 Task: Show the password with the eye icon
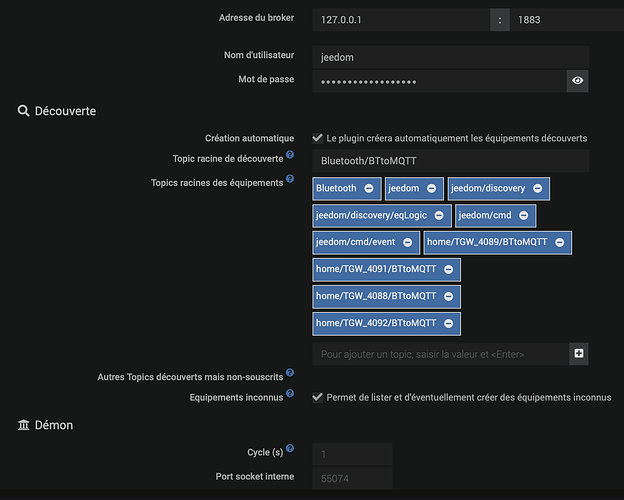click(x=578, y=81)
